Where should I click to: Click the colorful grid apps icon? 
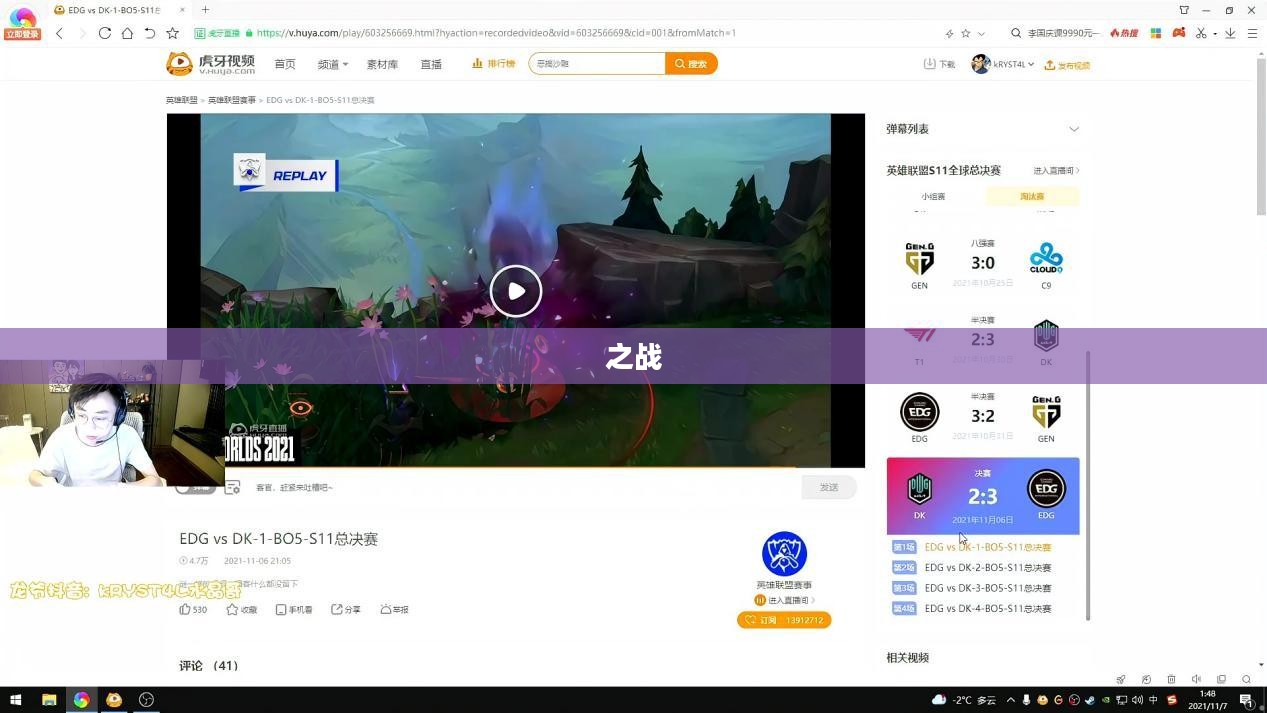click(x=1156, y=33)
